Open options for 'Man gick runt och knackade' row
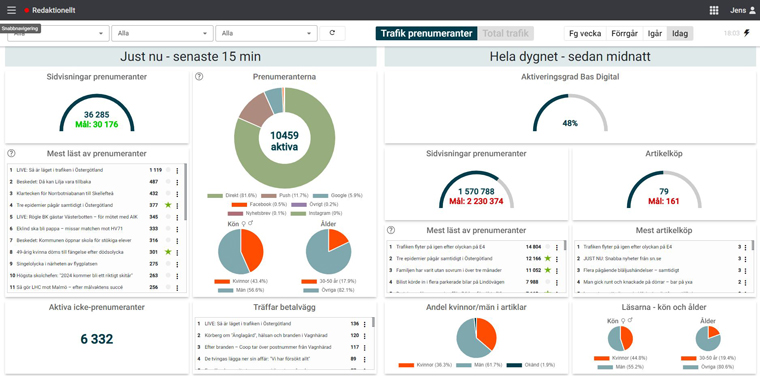The height and width of the screenshot is (376, 760). pyautogui.click(x=745, y=282)
